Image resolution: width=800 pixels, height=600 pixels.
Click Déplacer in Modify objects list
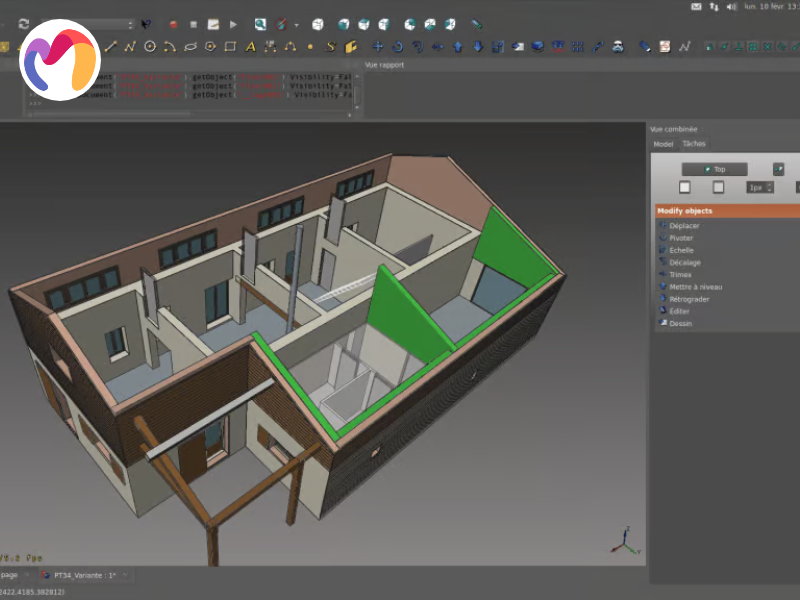pos(684,226)
